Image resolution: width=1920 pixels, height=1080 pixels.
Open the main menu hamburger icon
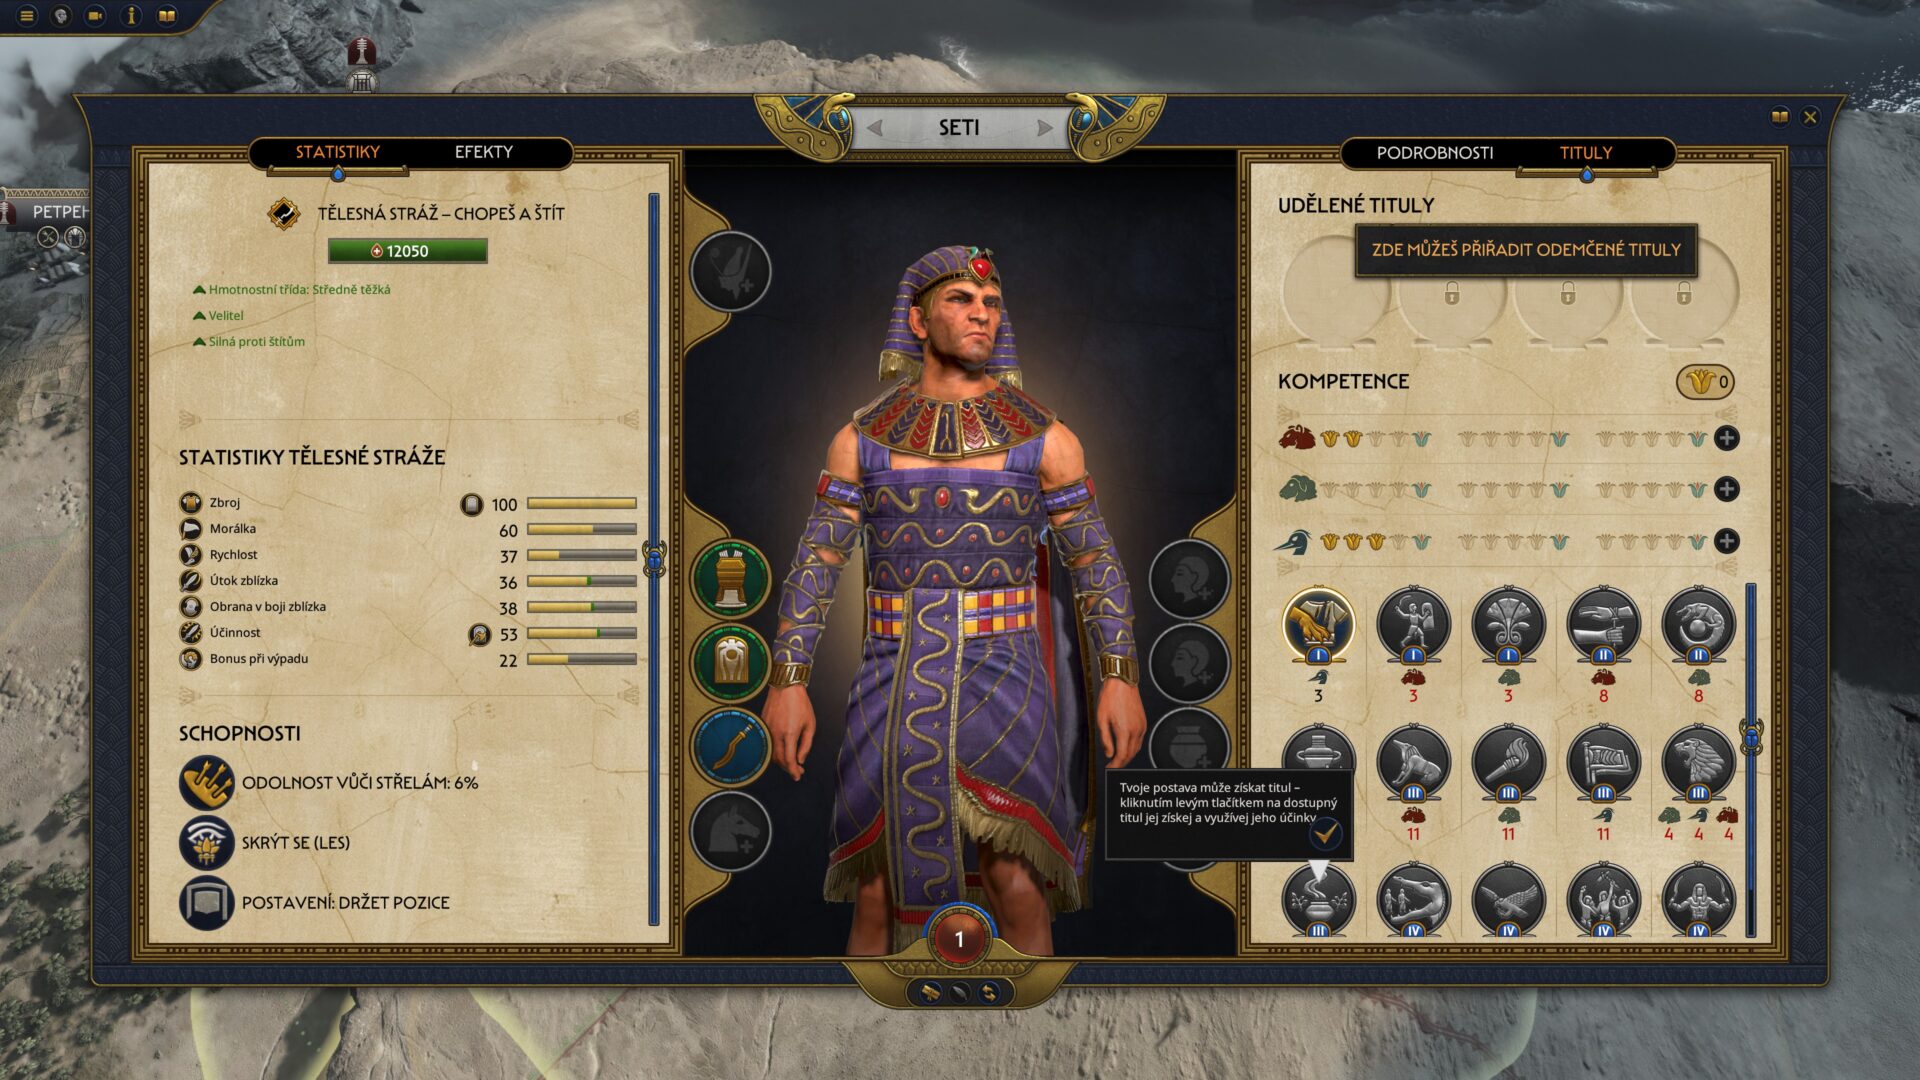click(x=27, y=16)
